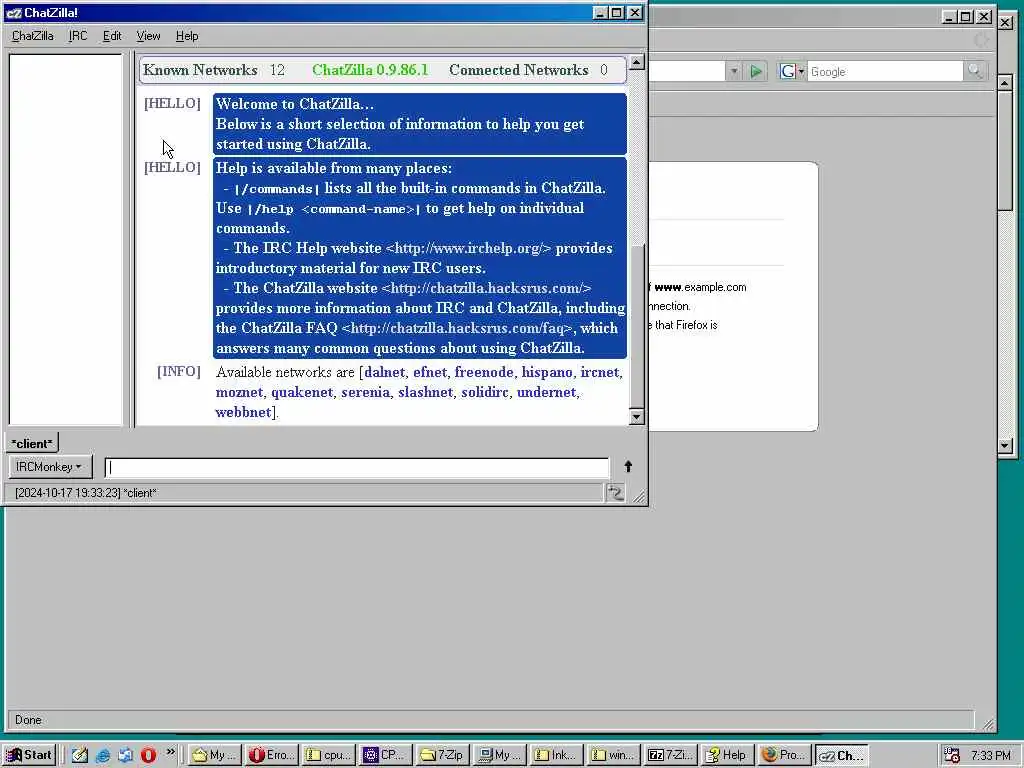Image resolution: width=1024 pixels, height=768 pixels.
Task: Click the Internet Explorer quick launch icon
Action: (x=103, y=756)
